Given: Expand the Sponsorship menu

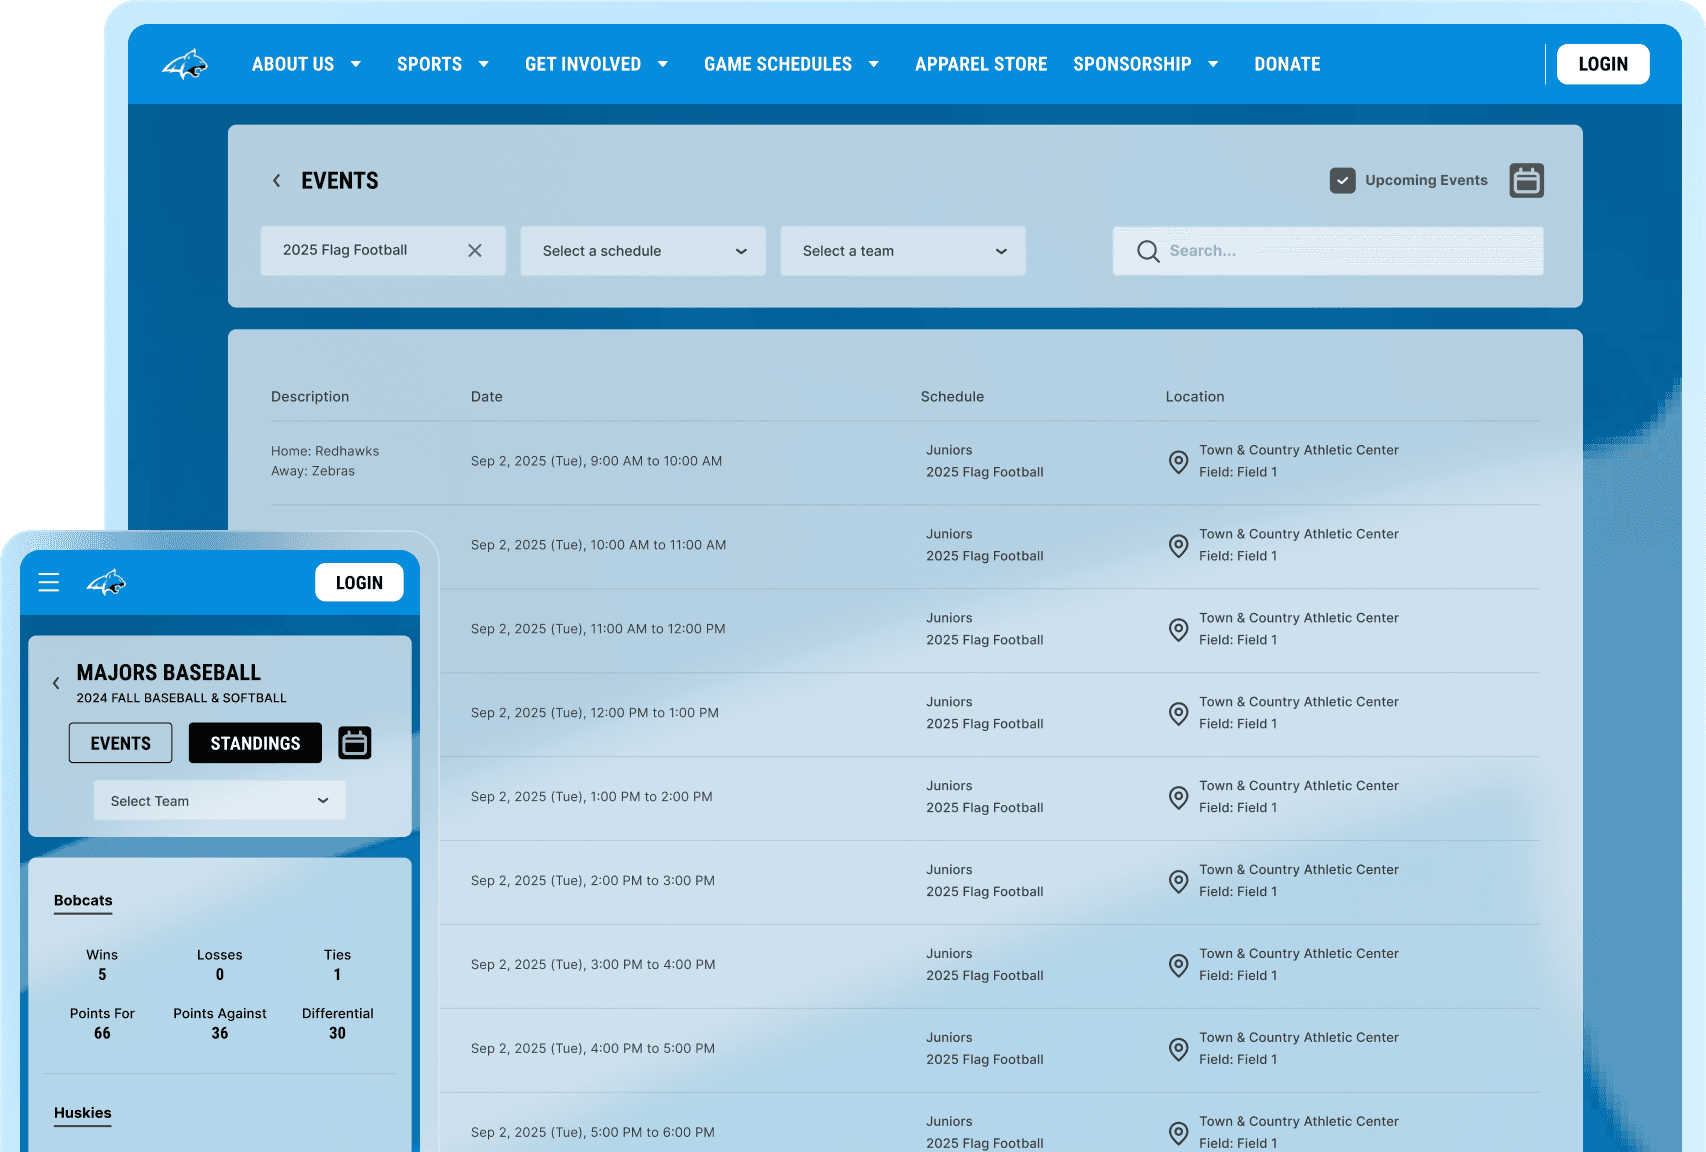Looking at the screenshot, I should [1146, 64].
